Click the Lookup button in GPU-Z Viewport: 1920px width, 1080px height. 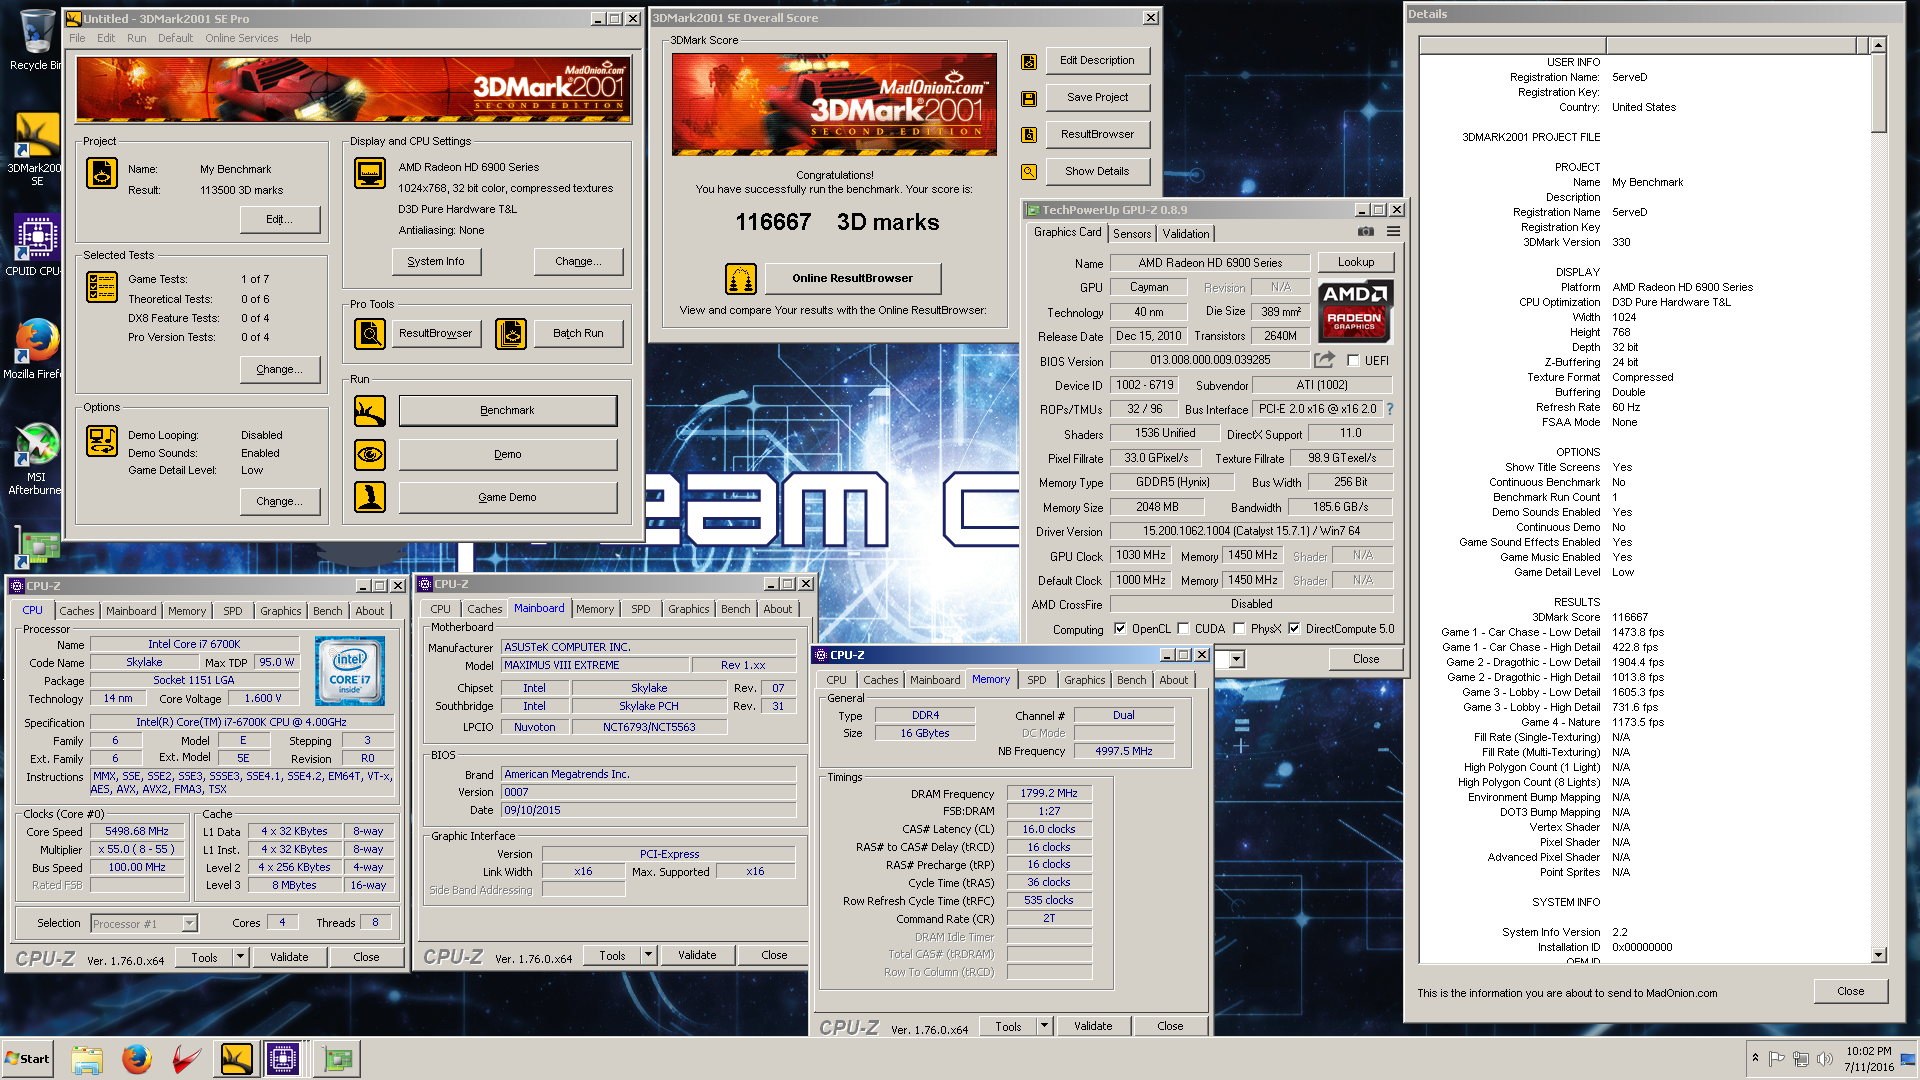(x=1356, y=262)
